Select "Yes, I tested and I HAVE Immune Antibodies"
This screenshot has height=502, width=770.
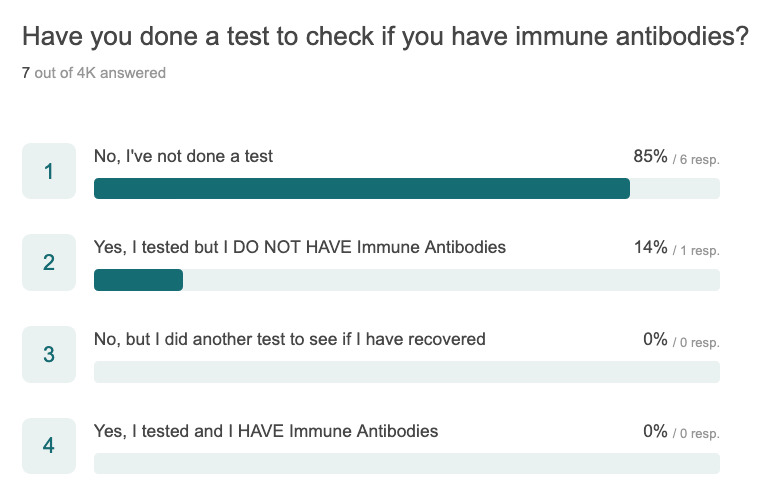tap(266, 431)
